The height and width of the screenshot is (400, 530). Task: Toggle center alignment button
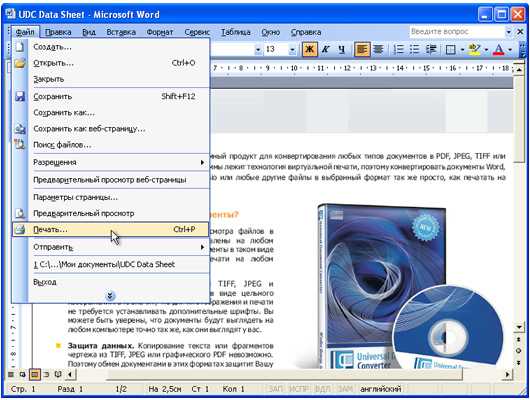378,50
